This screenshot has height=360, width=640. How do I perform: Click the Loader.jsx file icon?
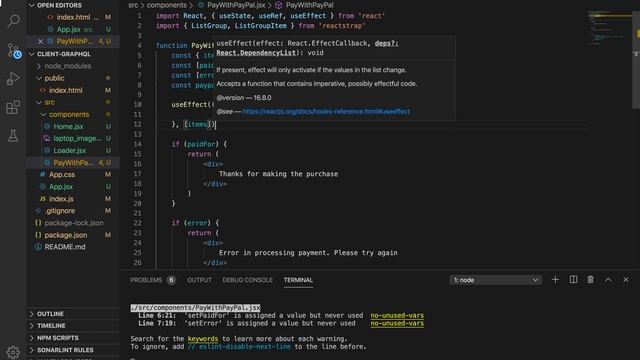(47, 151)
